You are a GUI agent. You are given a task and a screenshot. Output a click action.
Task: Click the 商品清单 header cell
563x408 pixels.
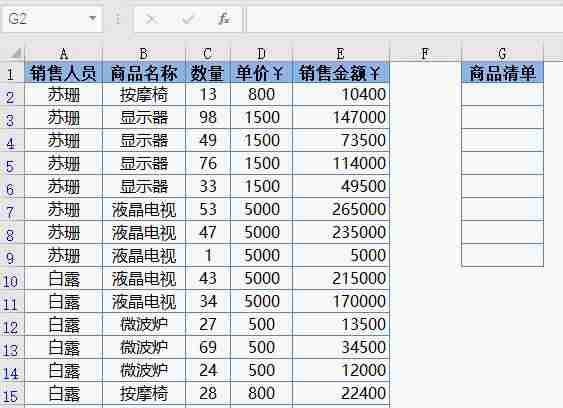point(503,73)
